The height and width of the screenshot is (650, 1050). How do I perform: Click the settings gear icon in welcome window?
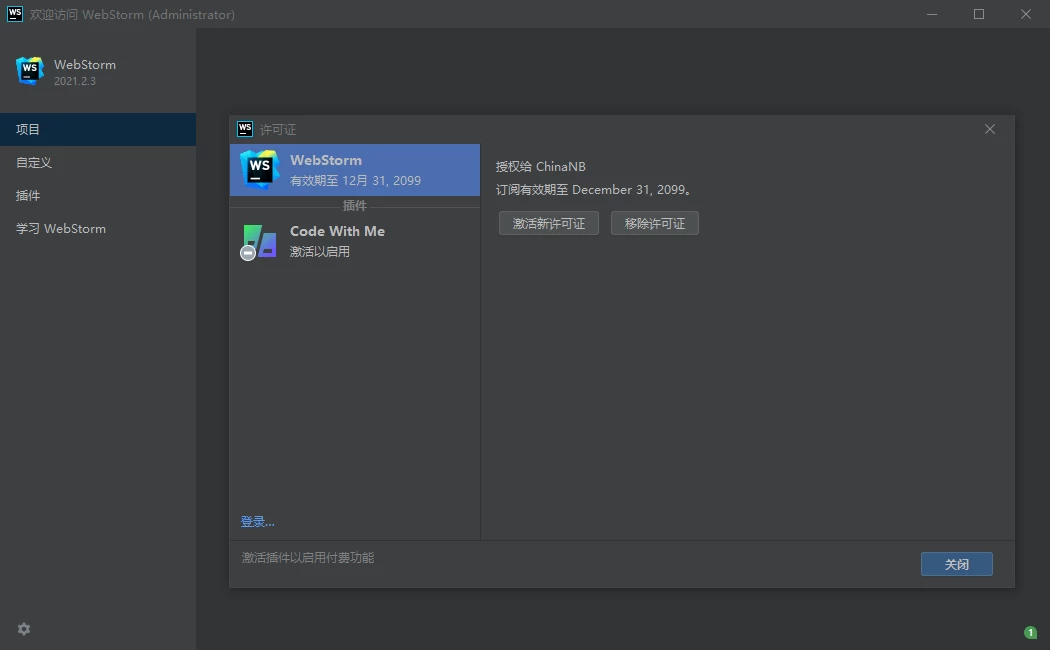click(24, 629)
